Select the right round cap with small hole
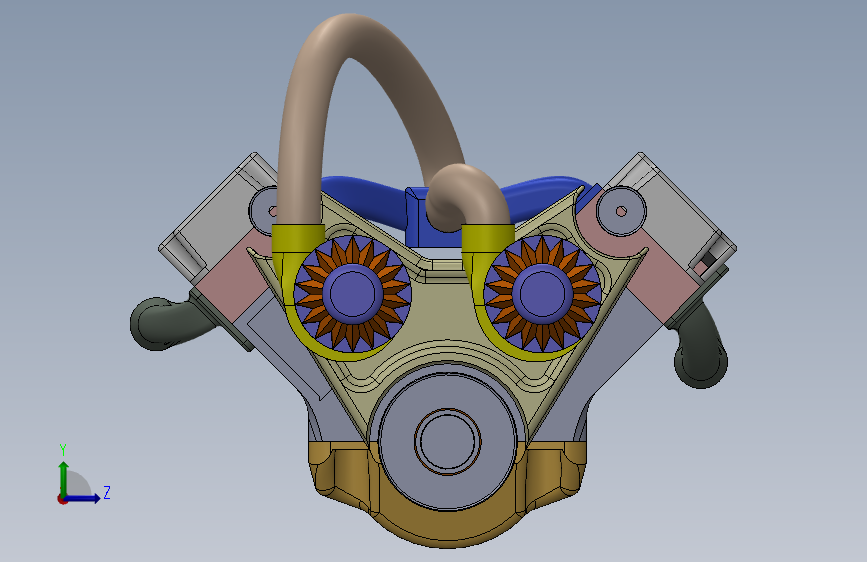This screenshot has height=562, width=867. coord(621,211)
